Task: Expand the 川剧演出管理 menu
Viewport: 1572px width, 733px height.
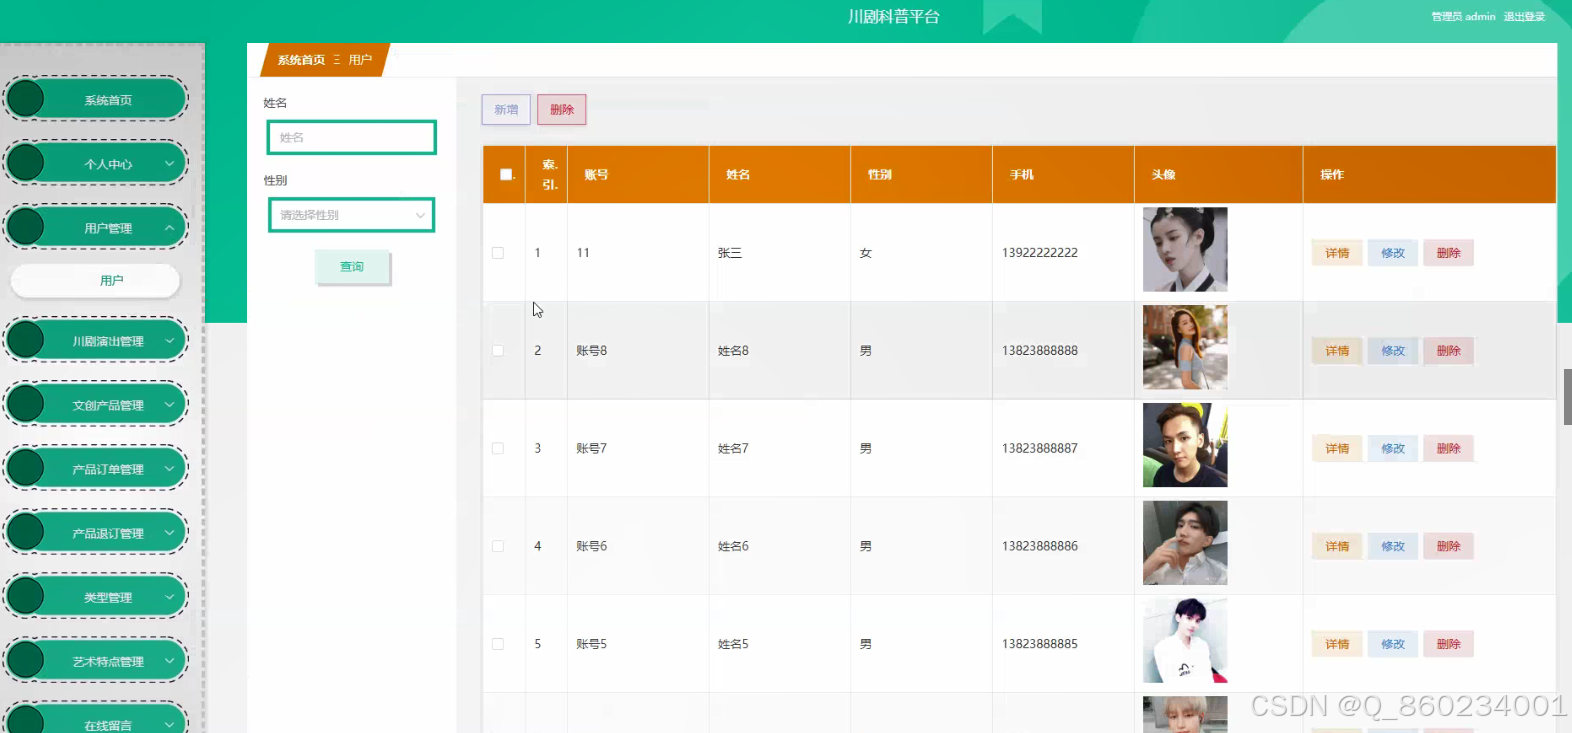Action: [x=96, y=341]
